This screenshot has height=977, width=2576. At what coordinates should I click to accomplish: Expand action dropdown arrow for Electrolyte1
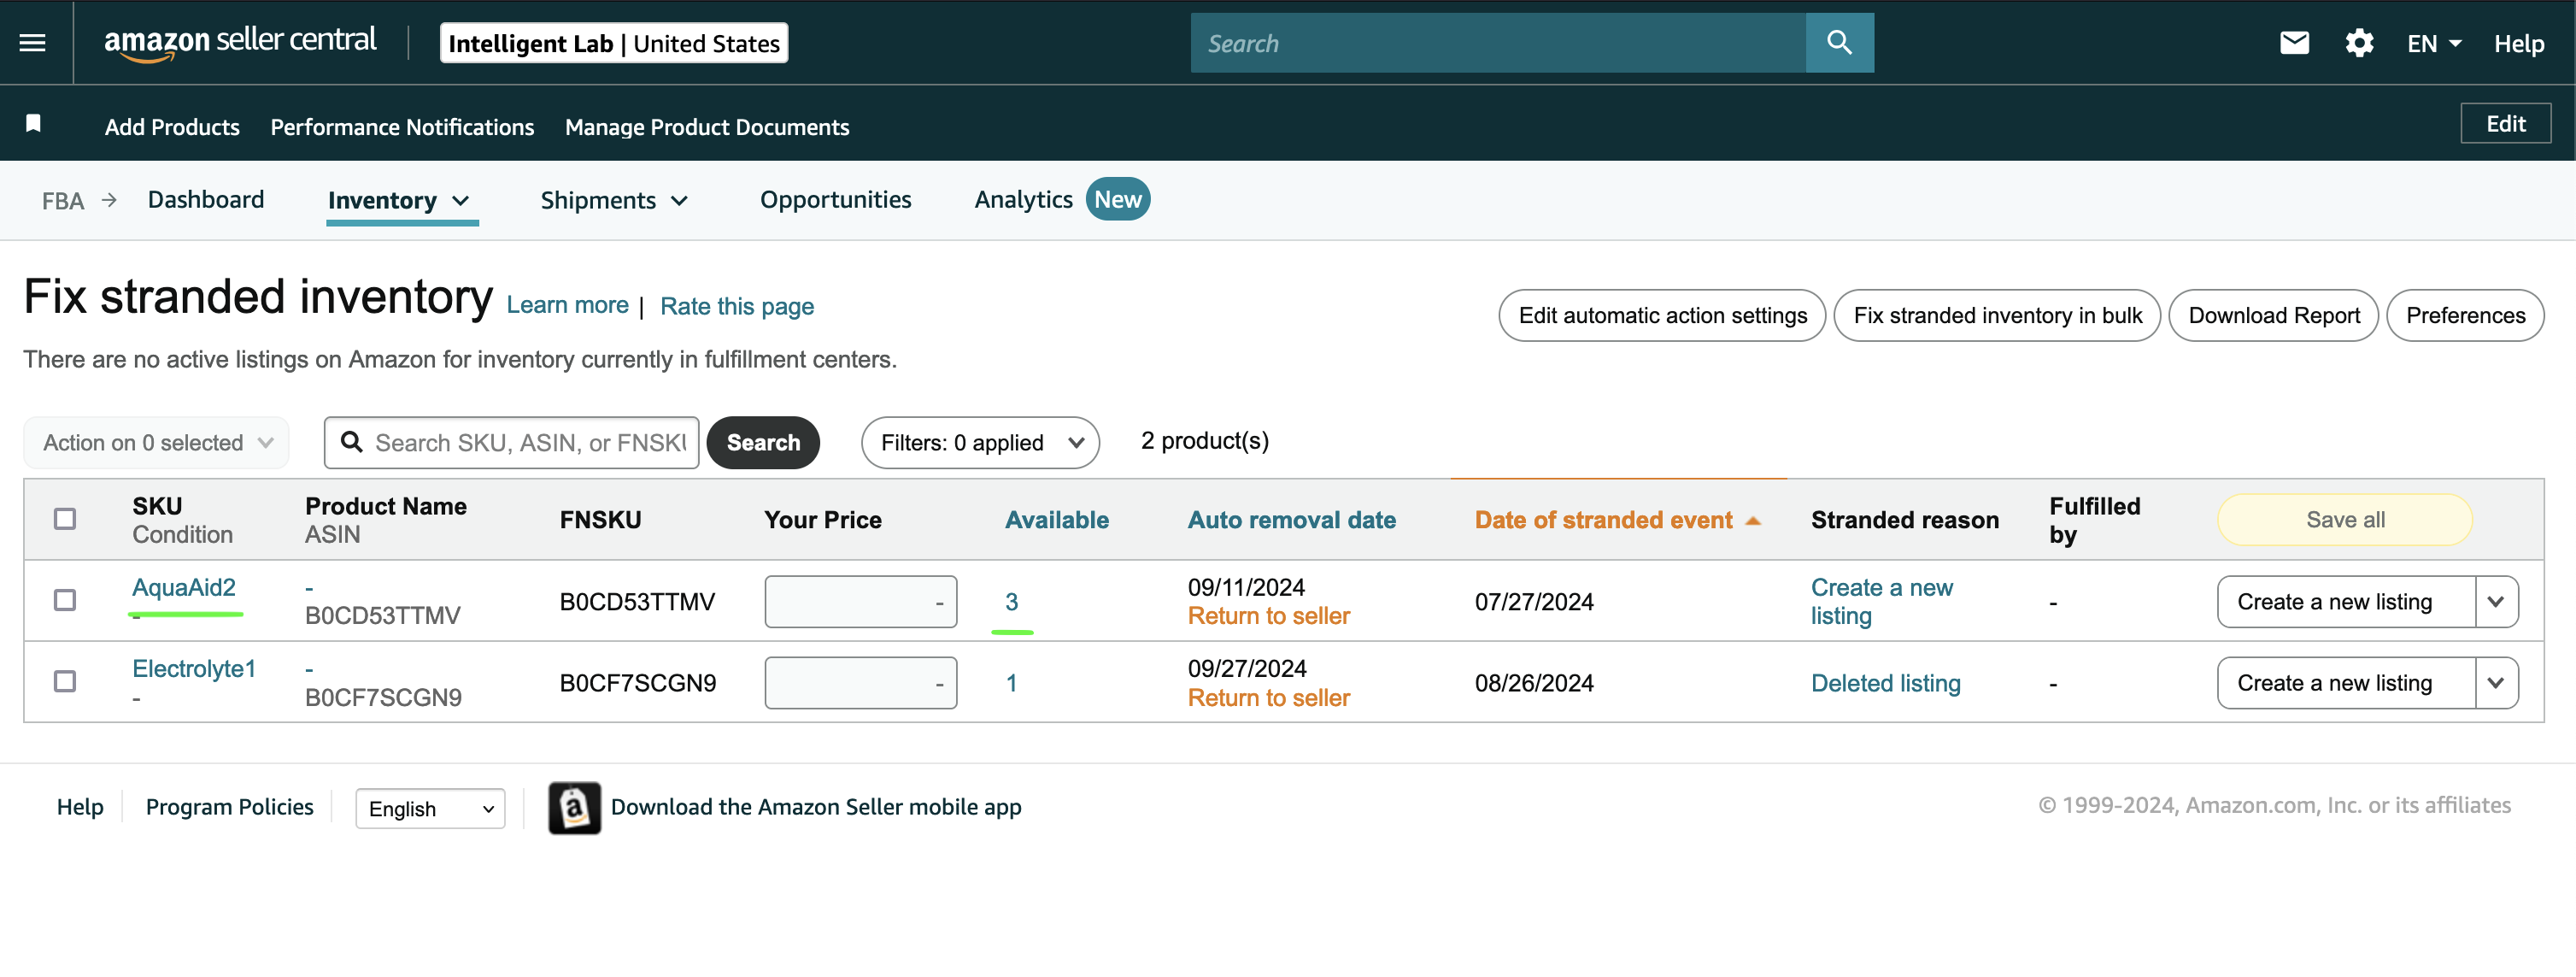(x=2496, y=683)
